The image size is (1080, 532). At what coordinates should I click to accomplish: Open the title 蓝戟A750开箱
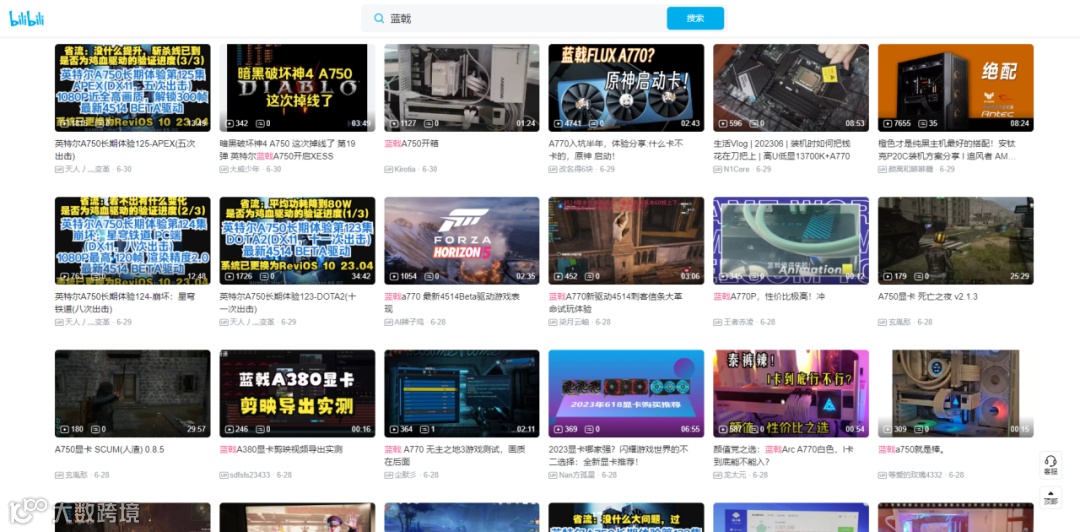[412, 144]
